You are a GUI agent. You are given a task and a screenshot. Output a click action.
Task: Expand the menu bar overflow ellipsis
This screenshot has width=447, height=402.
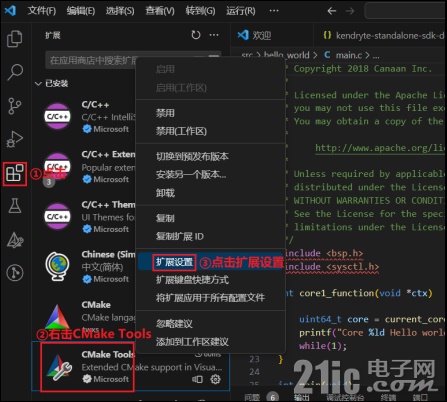coord(274,11)
